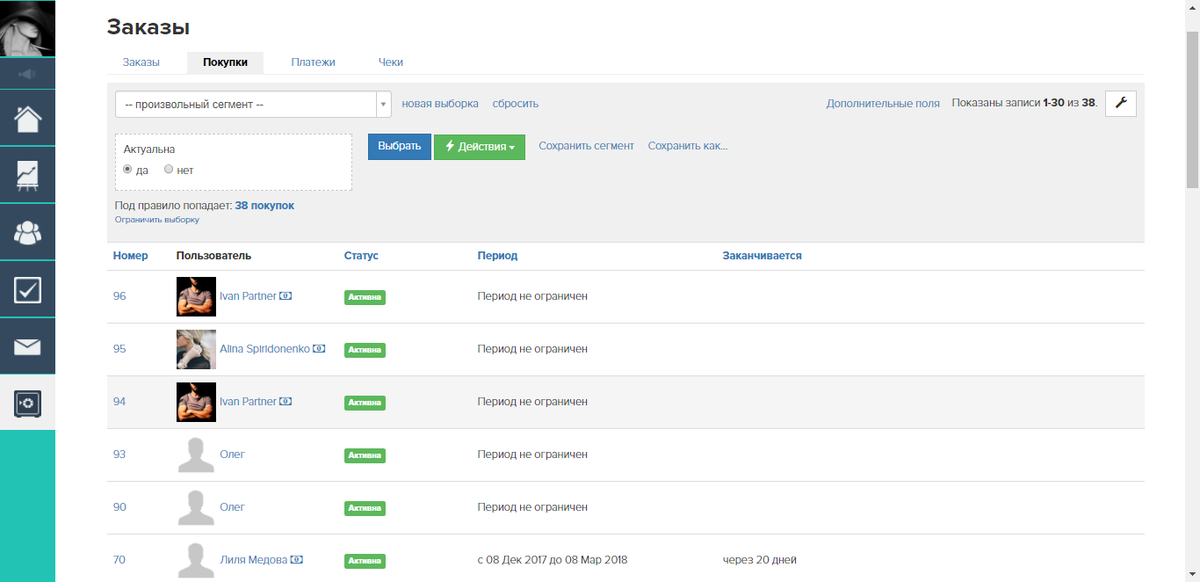Open the home sidebar icon
Image resolution: width=1200 pixels, height=582 pixels.
27,118
